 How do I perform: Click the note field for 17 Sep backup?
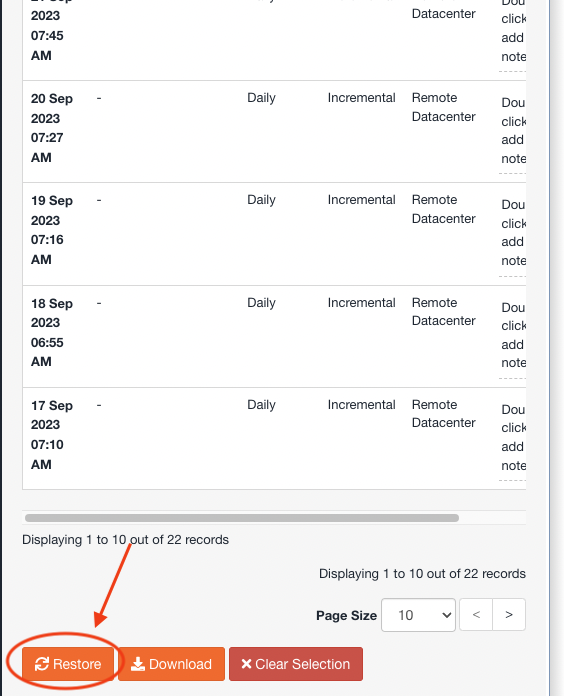pyautogui.click(x=513, y=438)
